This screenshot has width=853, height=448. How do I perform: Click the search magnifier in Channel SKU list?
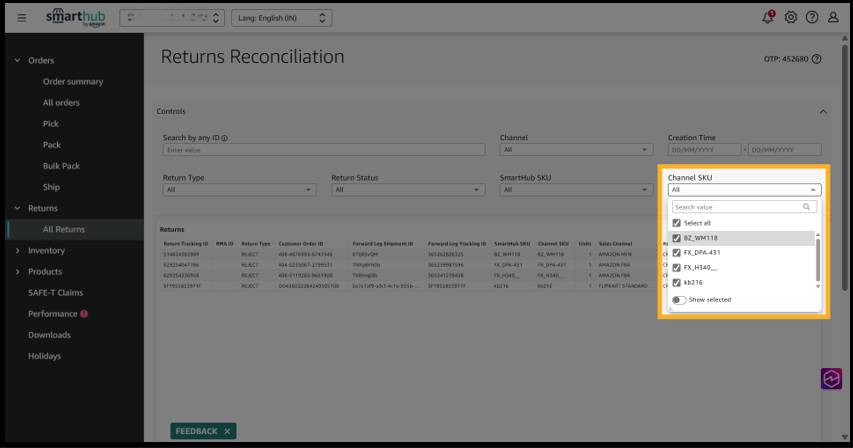807,207
